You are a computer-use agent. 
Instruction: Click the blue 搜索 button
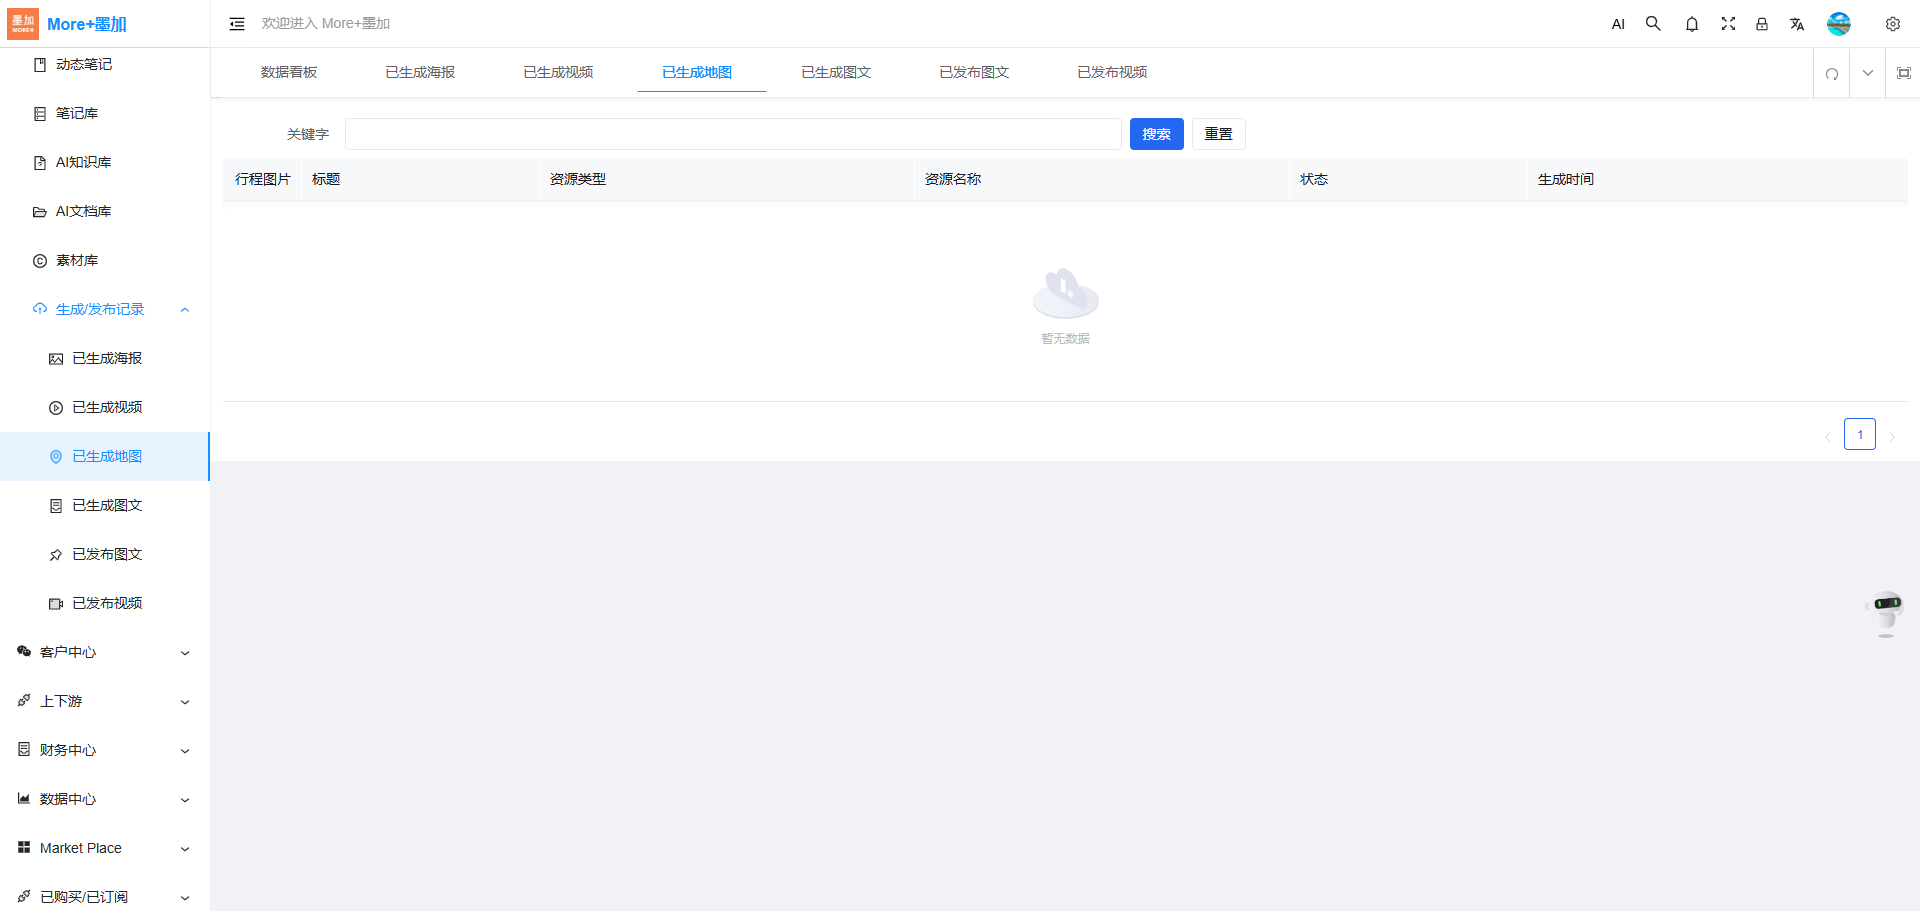[x=1156, y=134]
